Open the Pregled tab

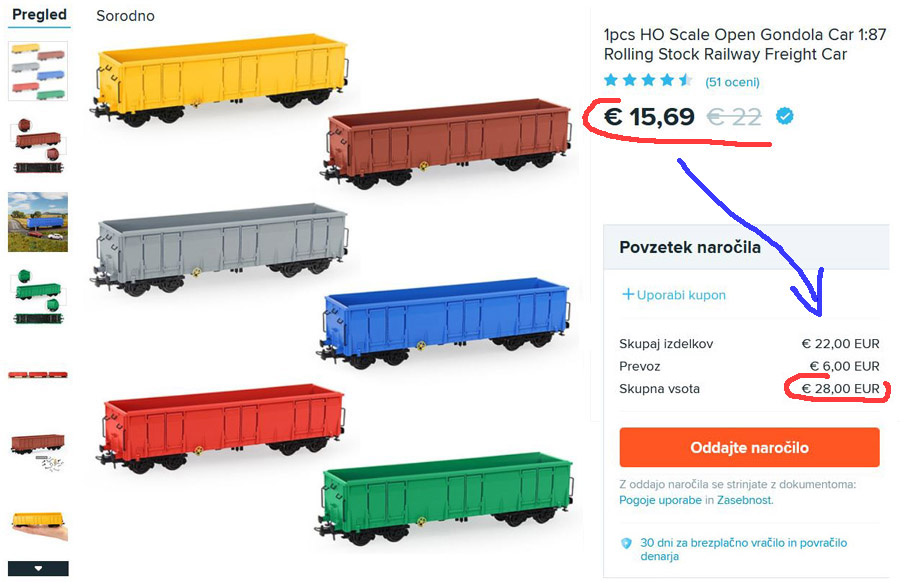[39, 15]
